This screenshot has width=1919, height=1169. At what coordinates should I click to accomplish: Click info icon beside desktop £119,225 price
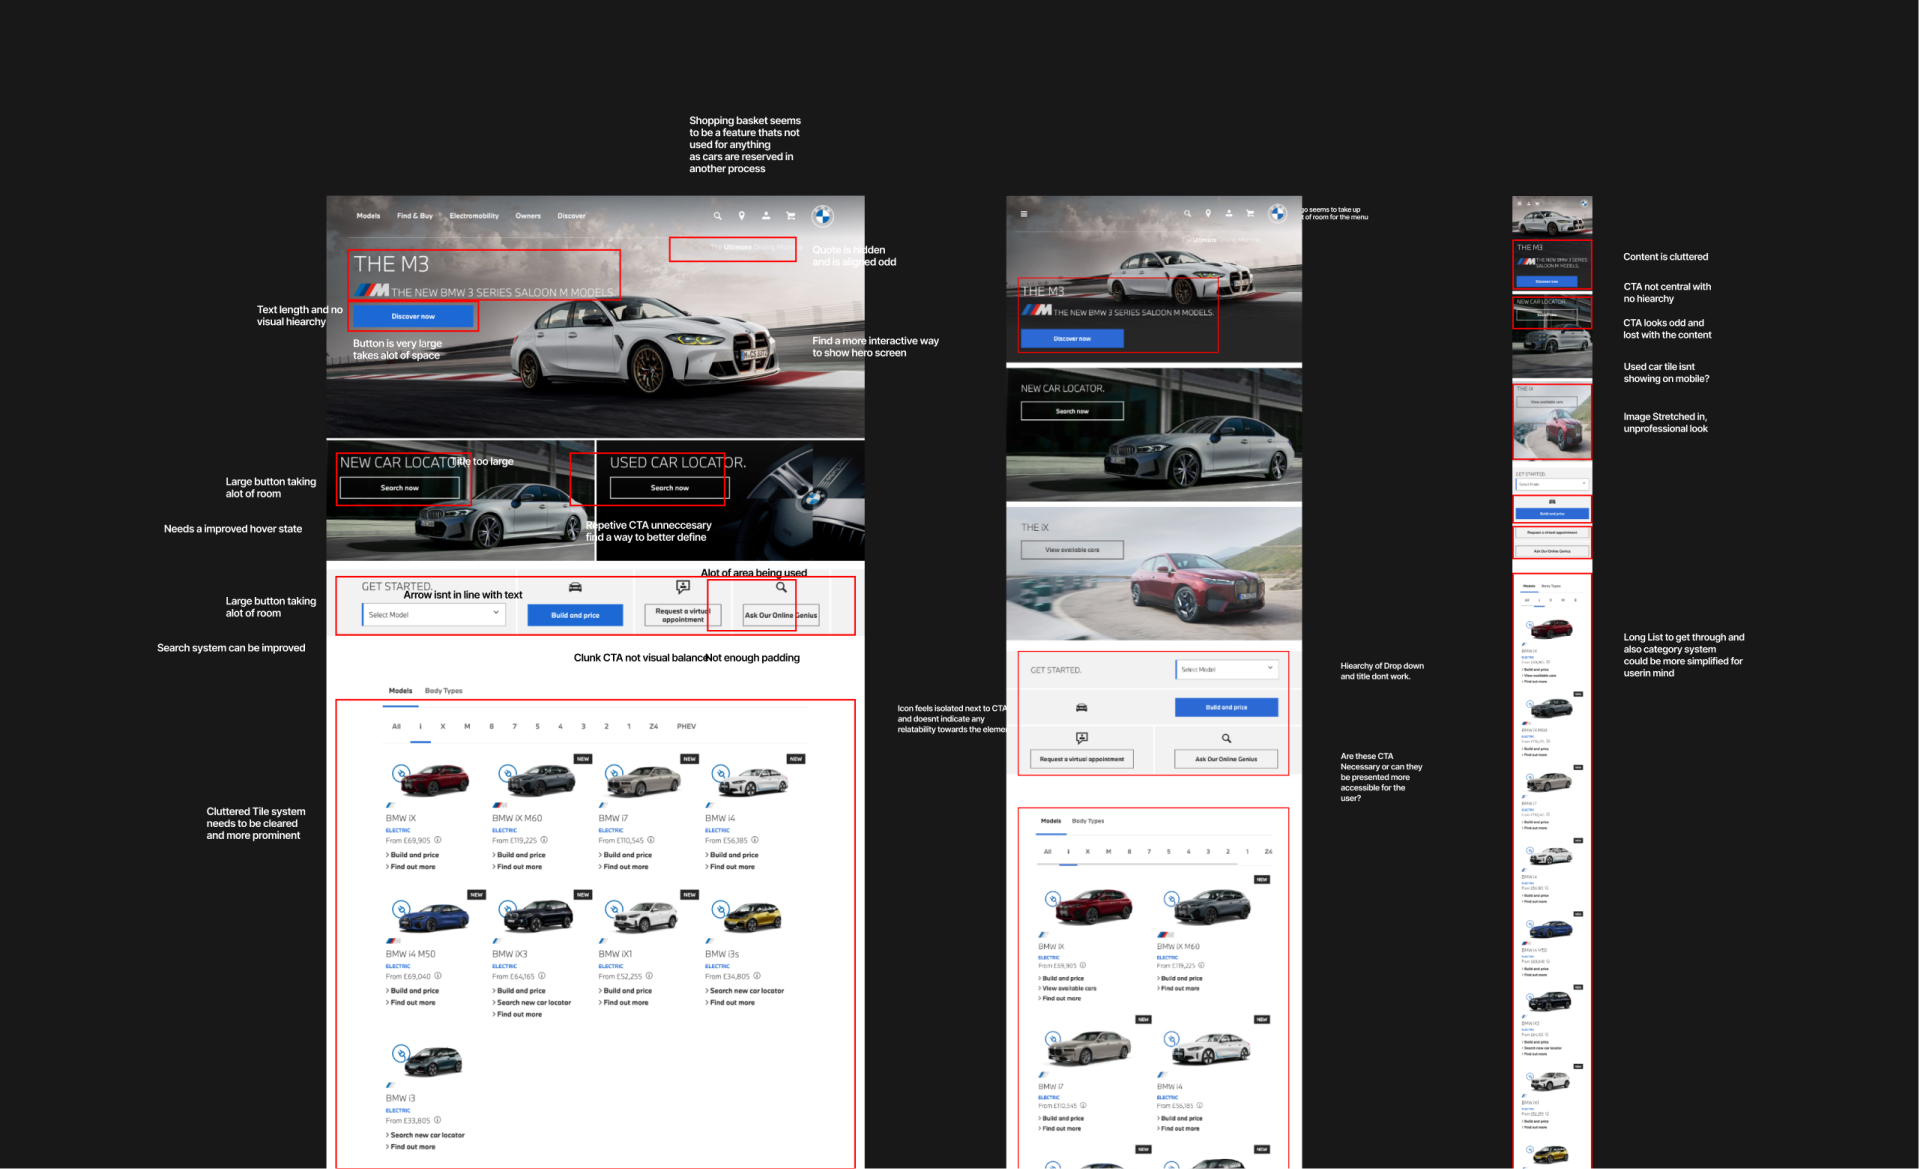pyautogui.click(x=544, y=840)
